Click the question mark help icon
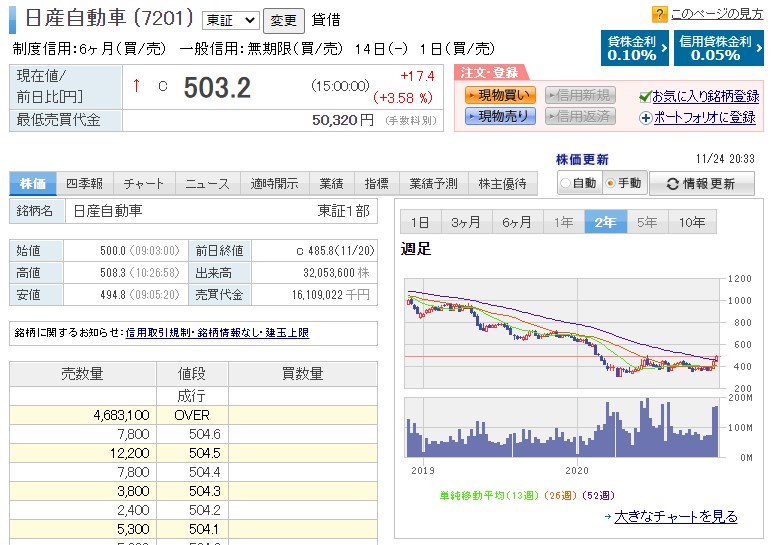Screen dimensions: 772x545 point(659,14)
